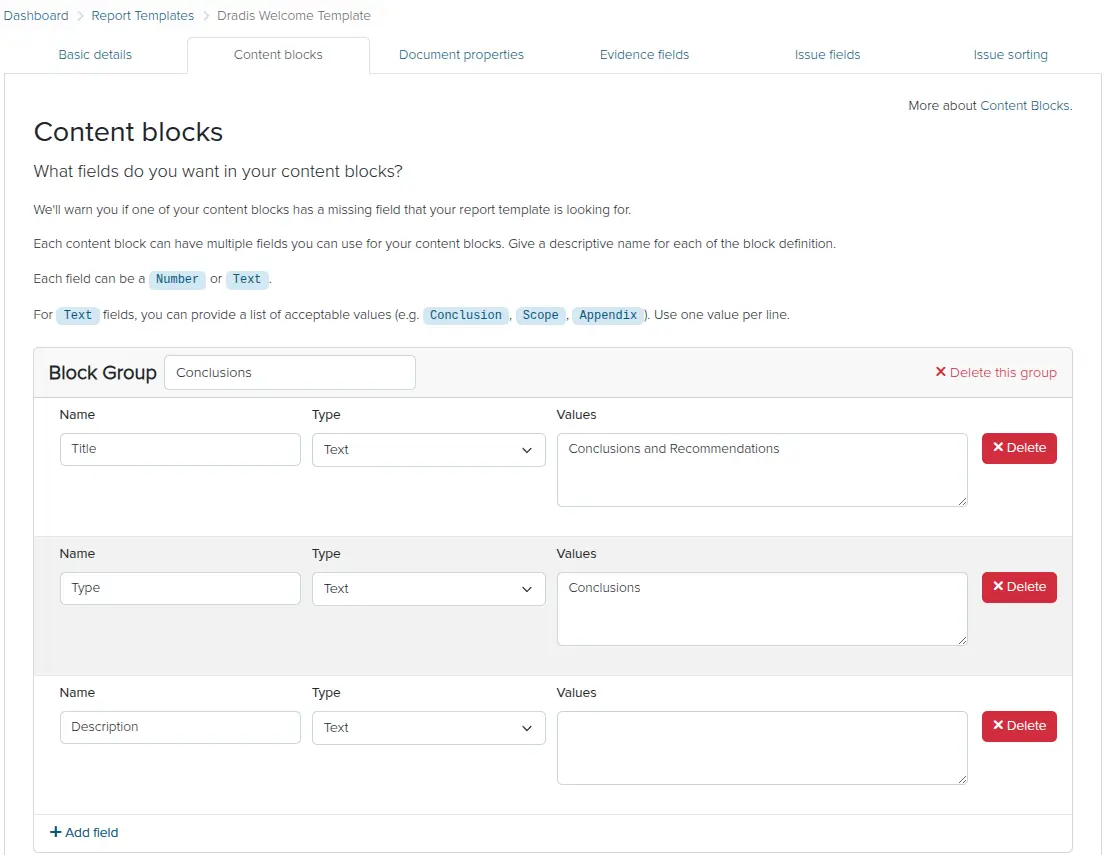The height and width of the screenshot is (855, 1107).
Task: Open the Basic details tab
Action: click(95, 54)
